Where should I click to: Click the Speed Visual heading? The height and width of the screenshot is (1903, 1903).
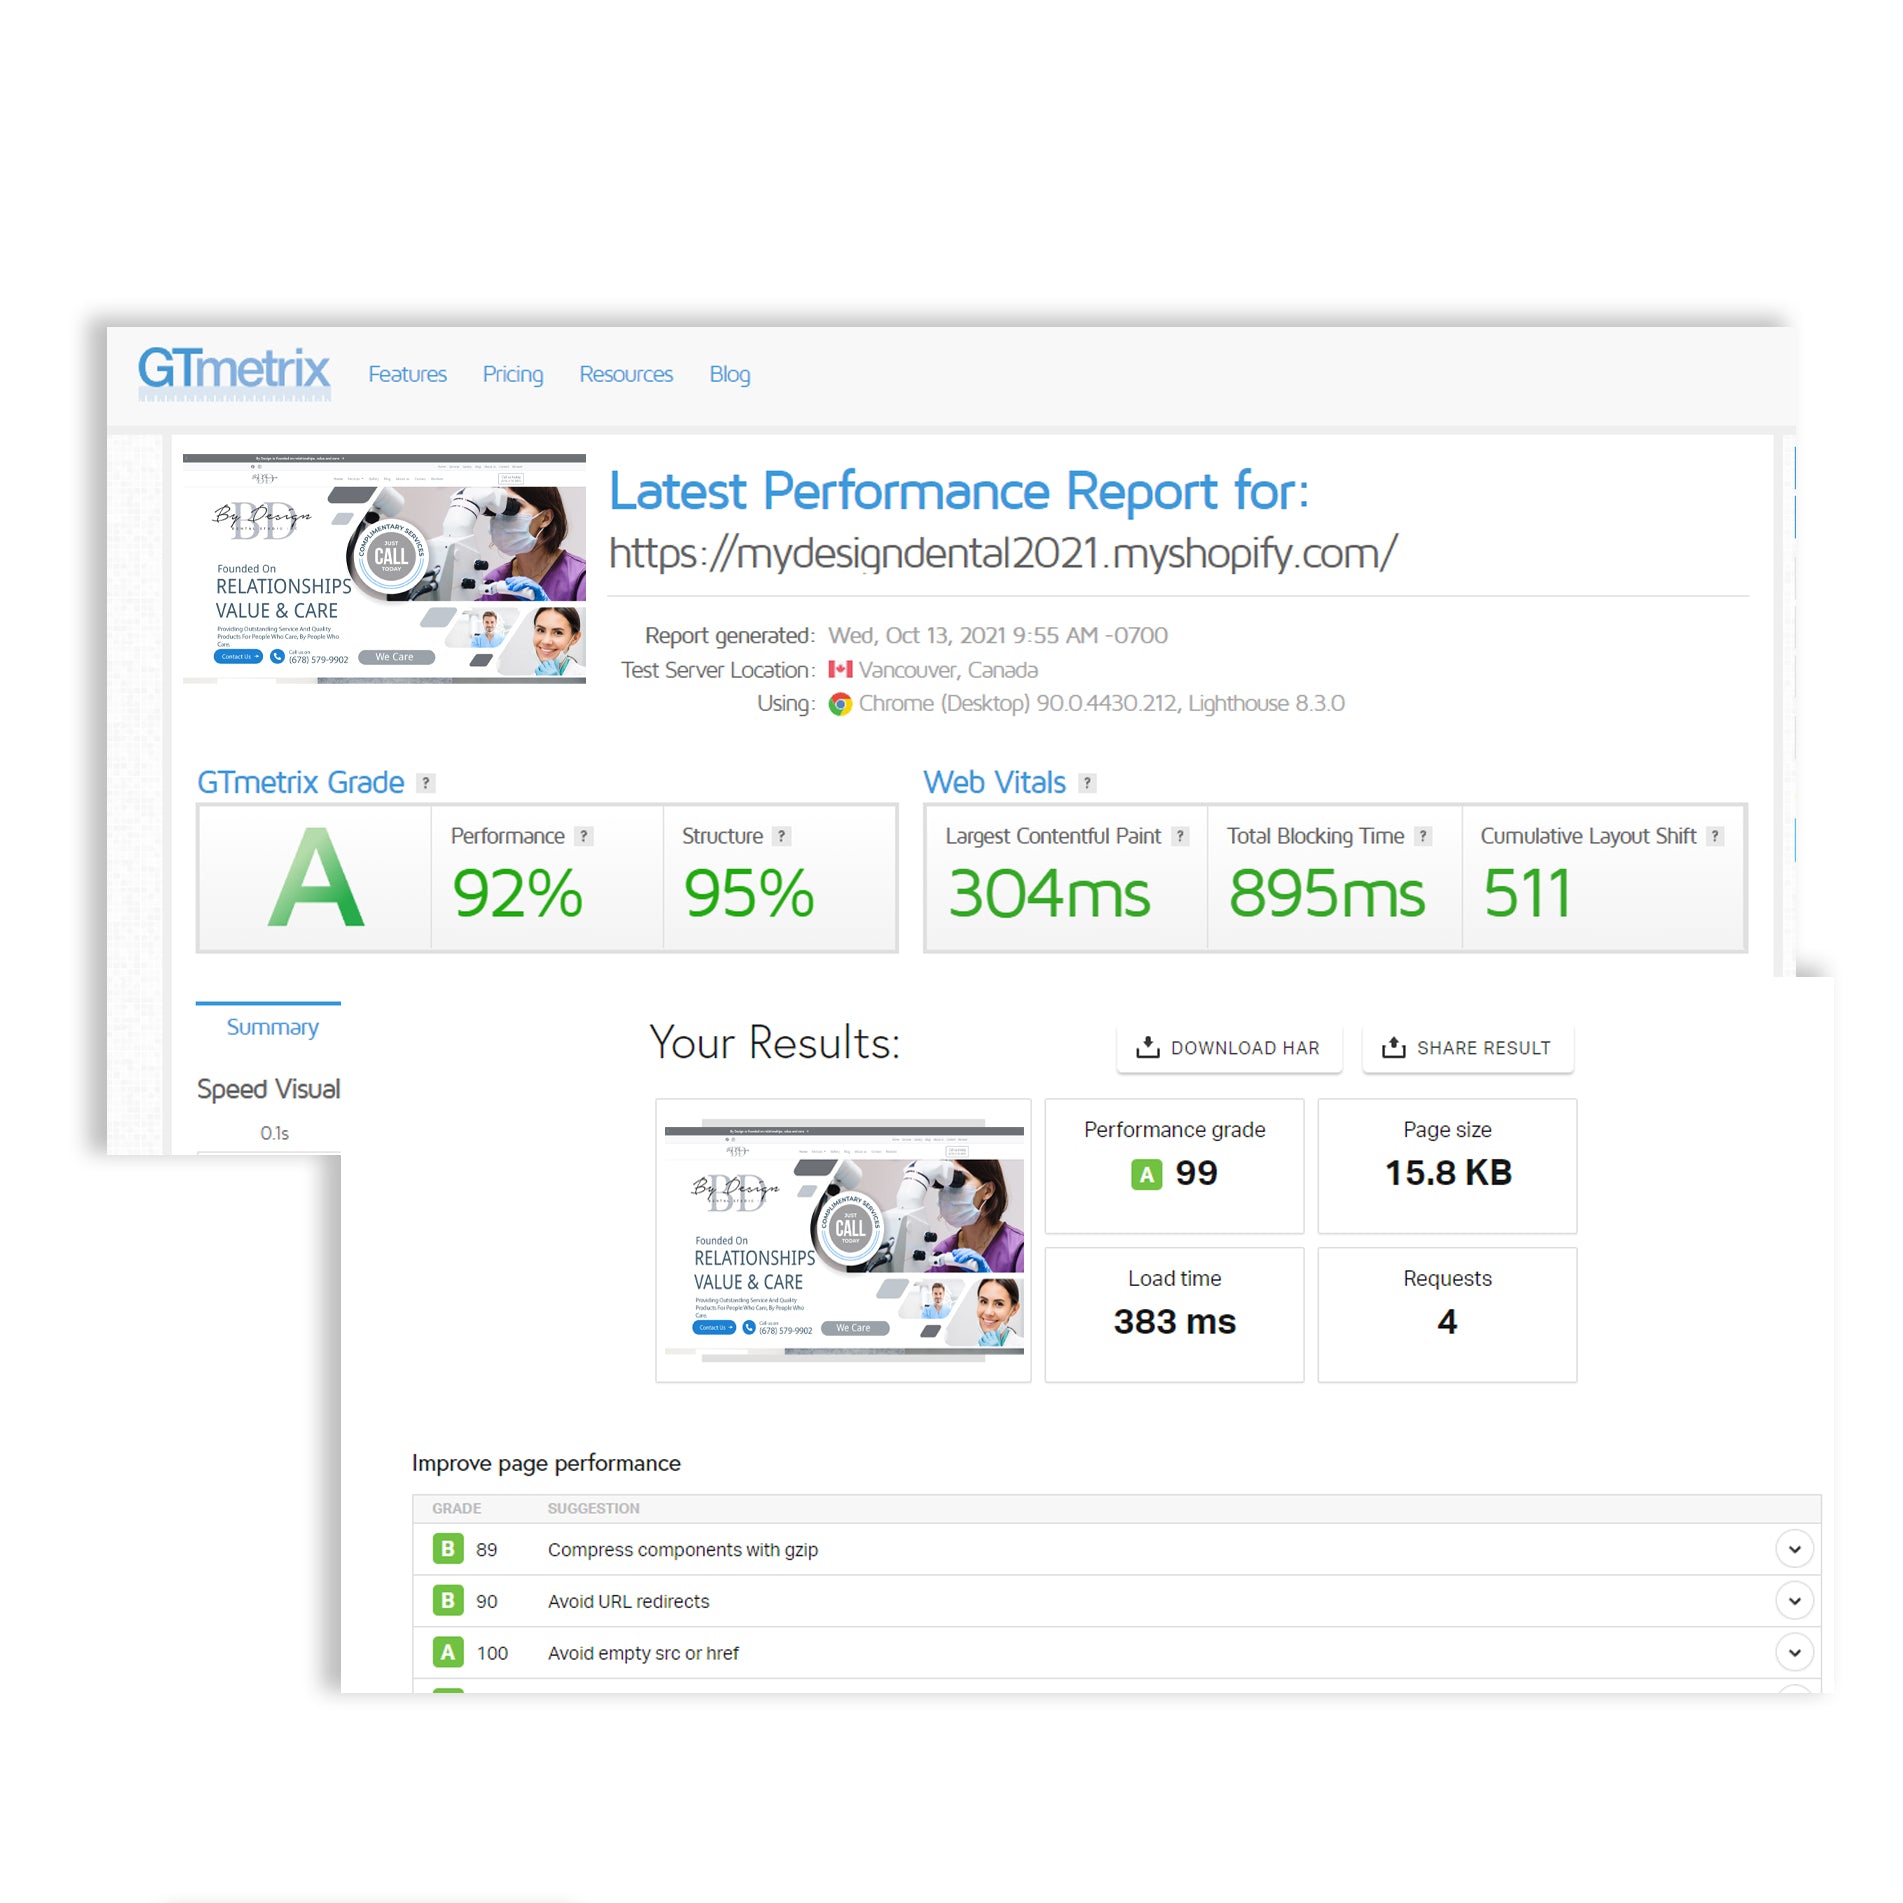coord(269,1089)
